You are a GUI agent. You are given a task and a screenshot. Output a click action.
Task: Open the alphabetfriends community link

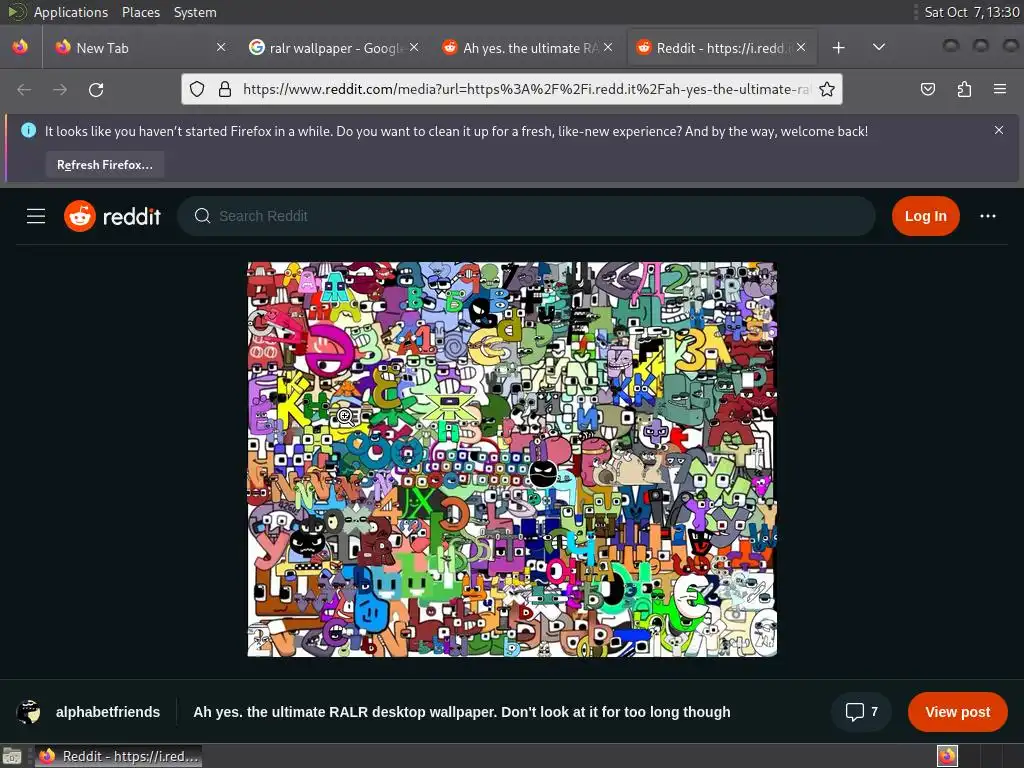tap(108, 712)
